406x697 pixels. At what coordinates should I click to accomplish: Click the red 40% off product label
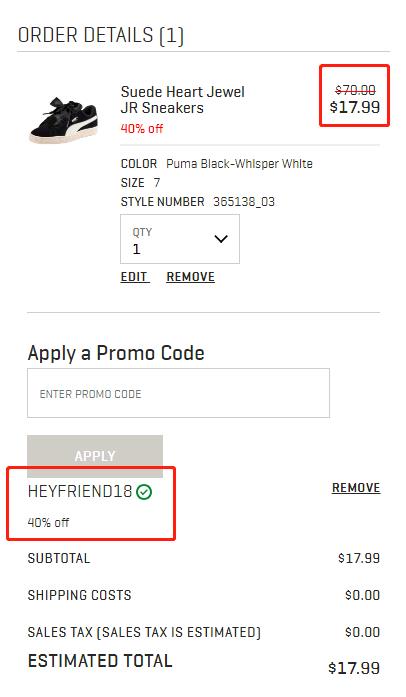(142, 129)
